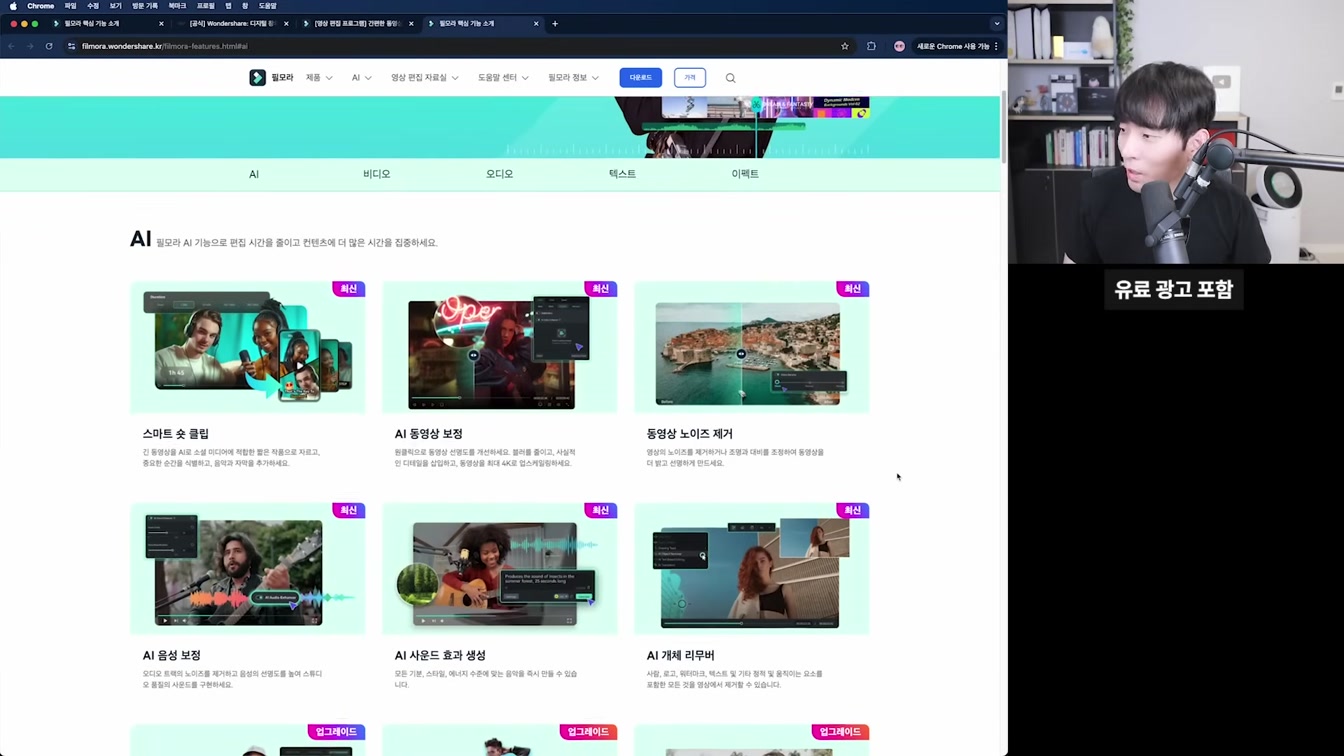Click the 최신 badge on 스마트 숏 클립
The width and height of the screenshot is (1344, 756).
tap(349, 289)
